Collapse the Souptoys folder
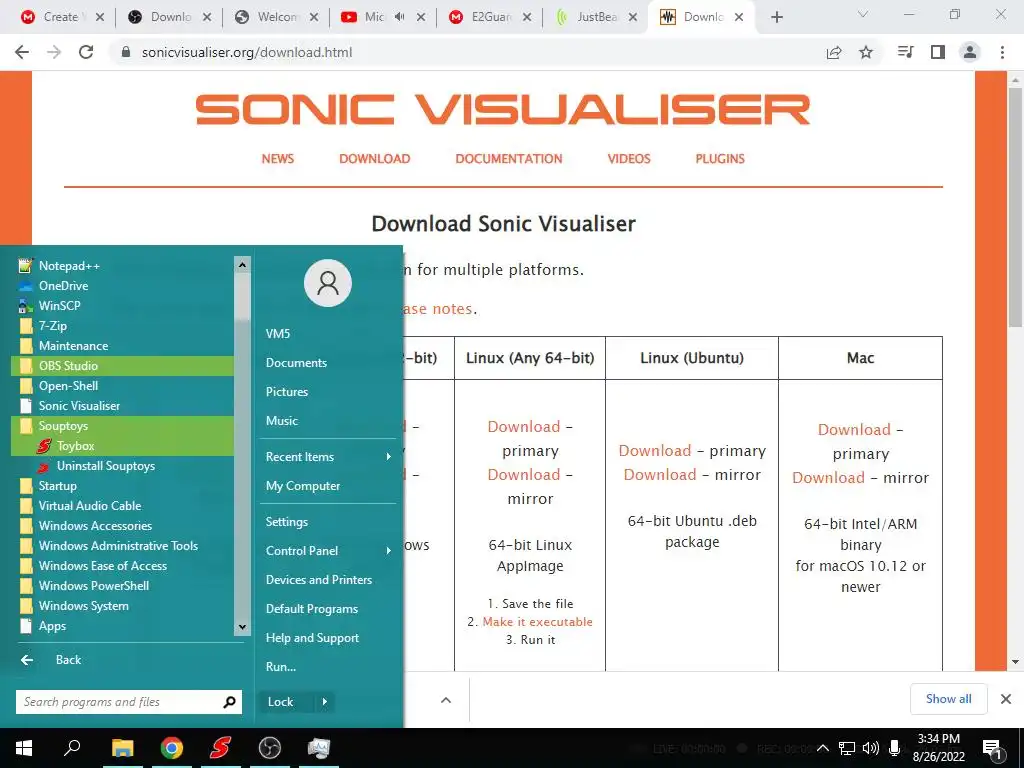The image size is (1024, 768). pyautogui.click(x=122, y=426)
